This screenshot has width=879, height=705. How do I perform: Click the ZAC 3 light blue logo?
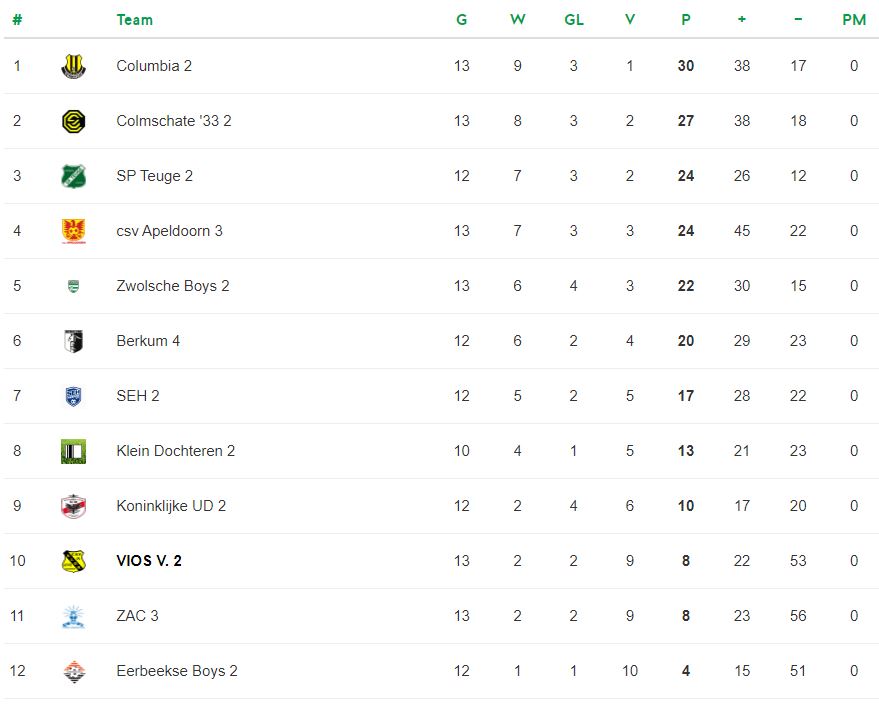pos(73,616)
